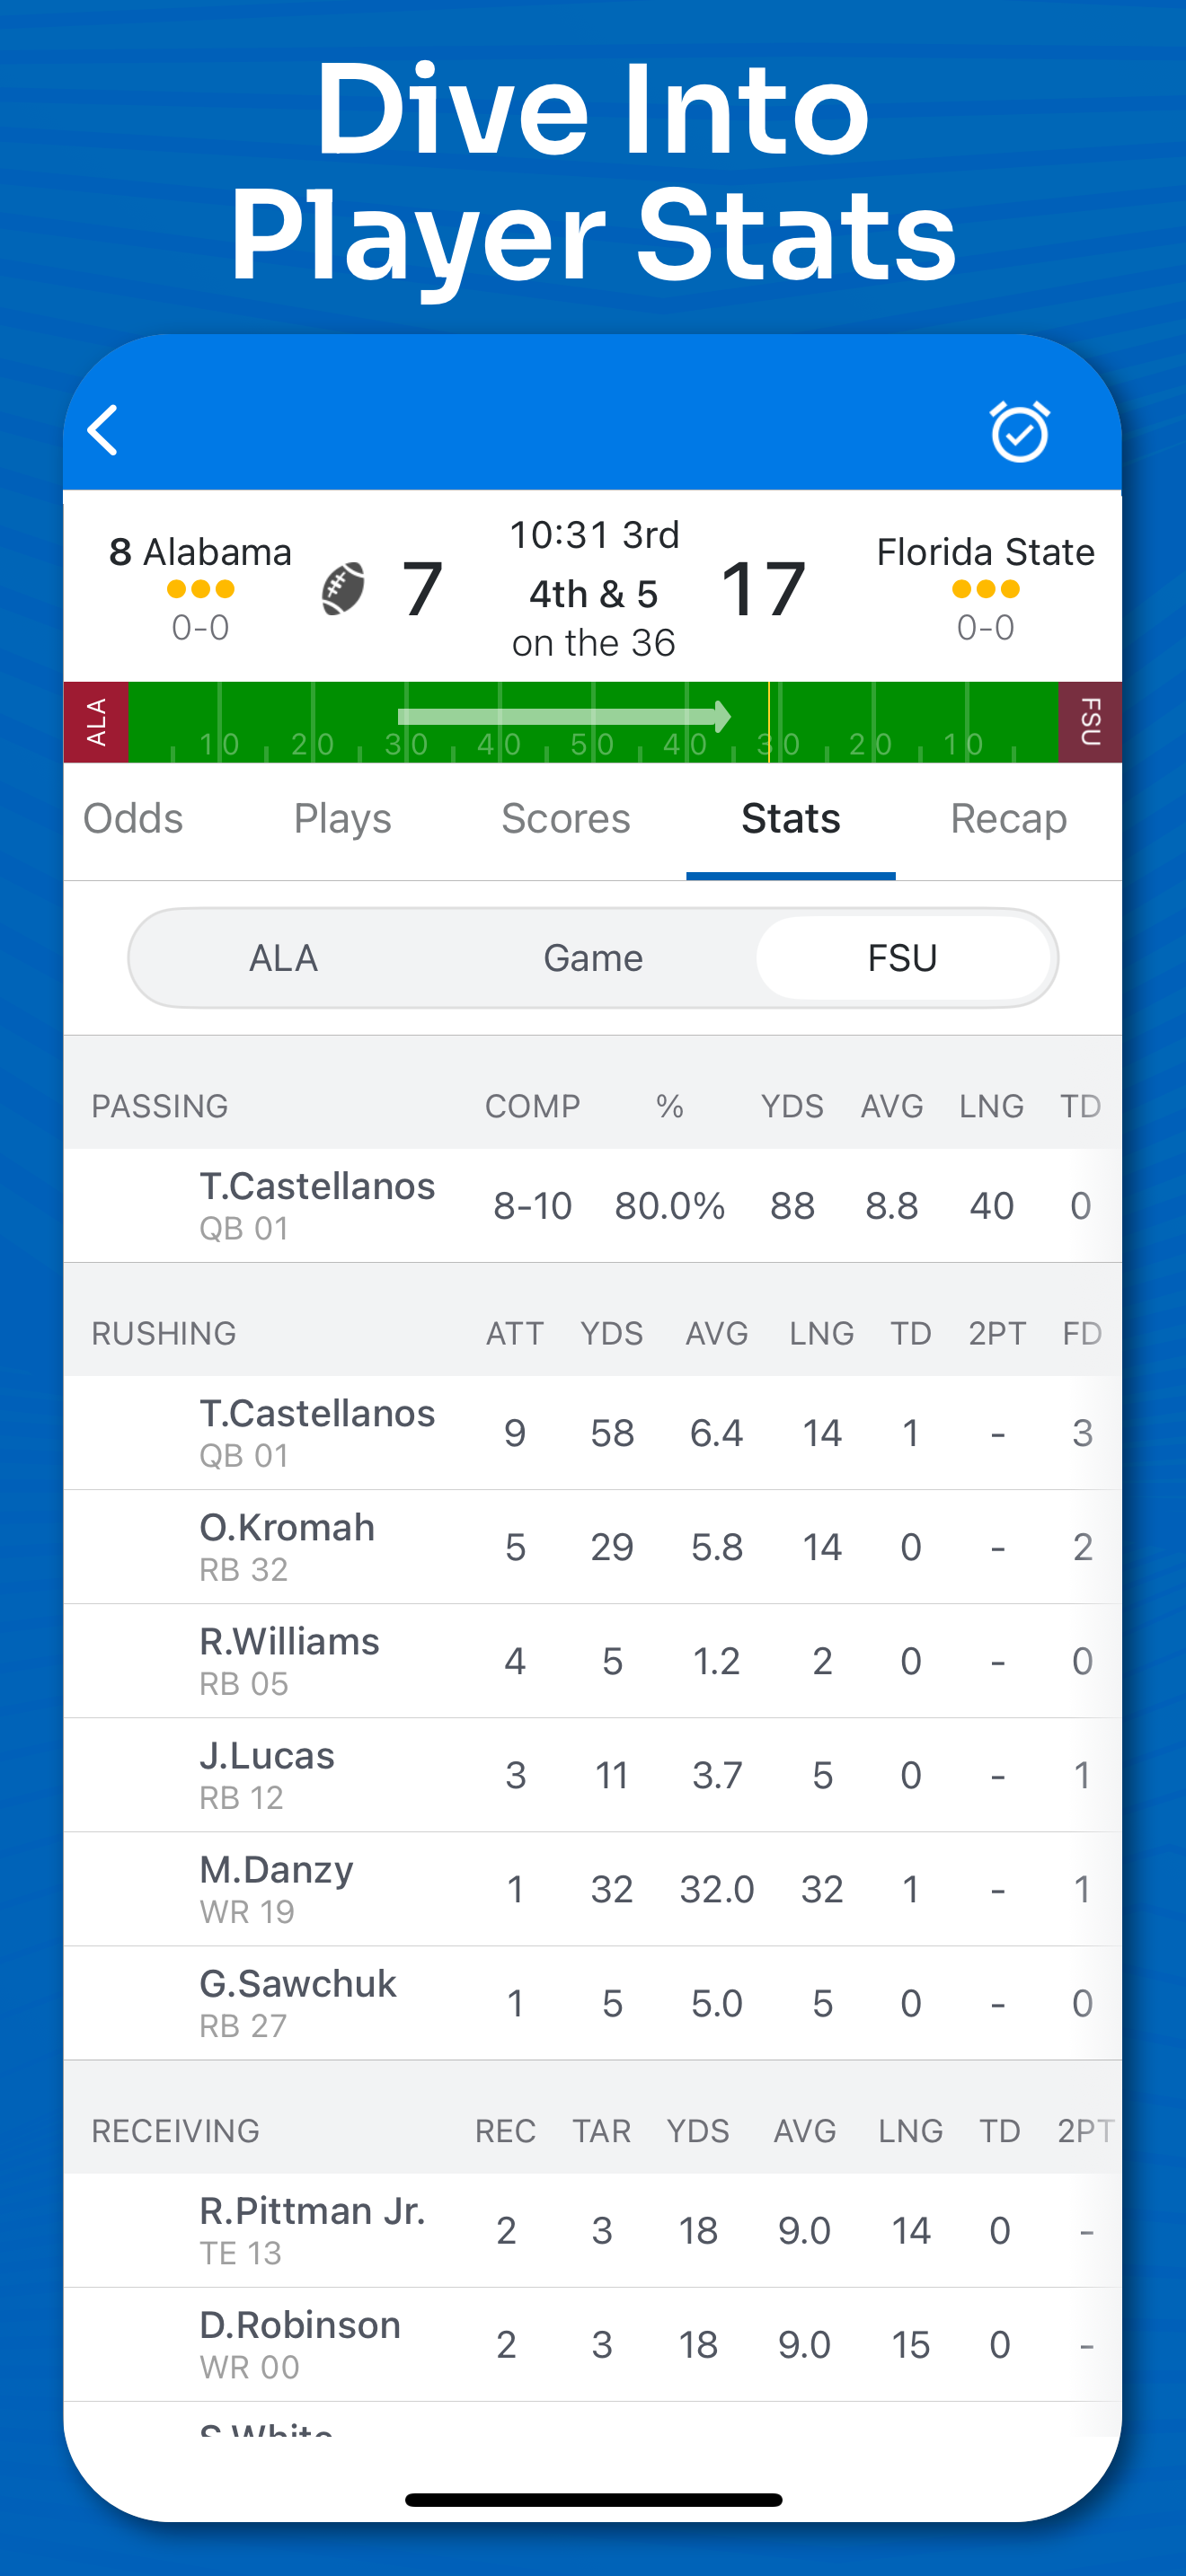1186x2576 pixels.
Task: Tap the football possession icon
Action: (343, 589)
